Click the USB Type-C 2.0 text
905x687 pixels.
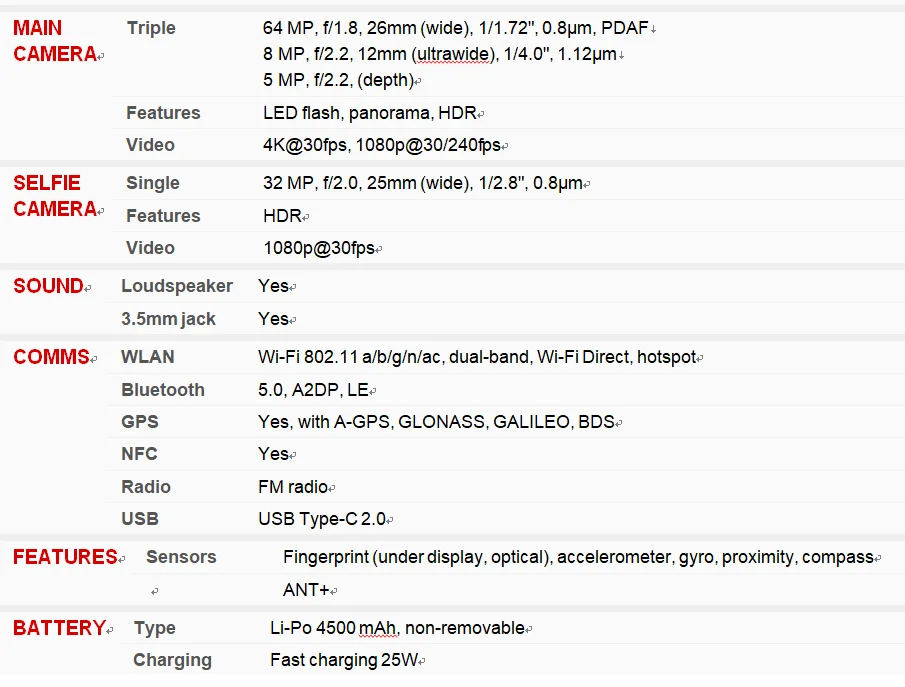point(322,519)
